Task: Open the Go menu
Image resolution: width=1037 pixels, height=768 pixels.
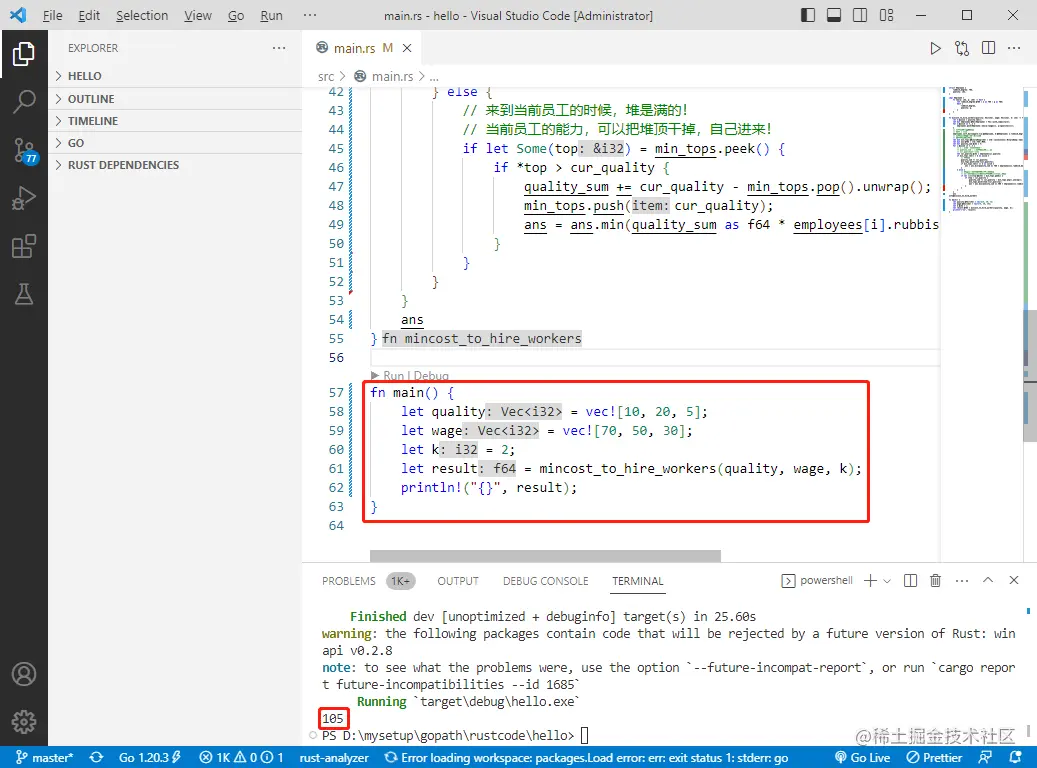Action: pyautogui.click(x=236, y=15)
